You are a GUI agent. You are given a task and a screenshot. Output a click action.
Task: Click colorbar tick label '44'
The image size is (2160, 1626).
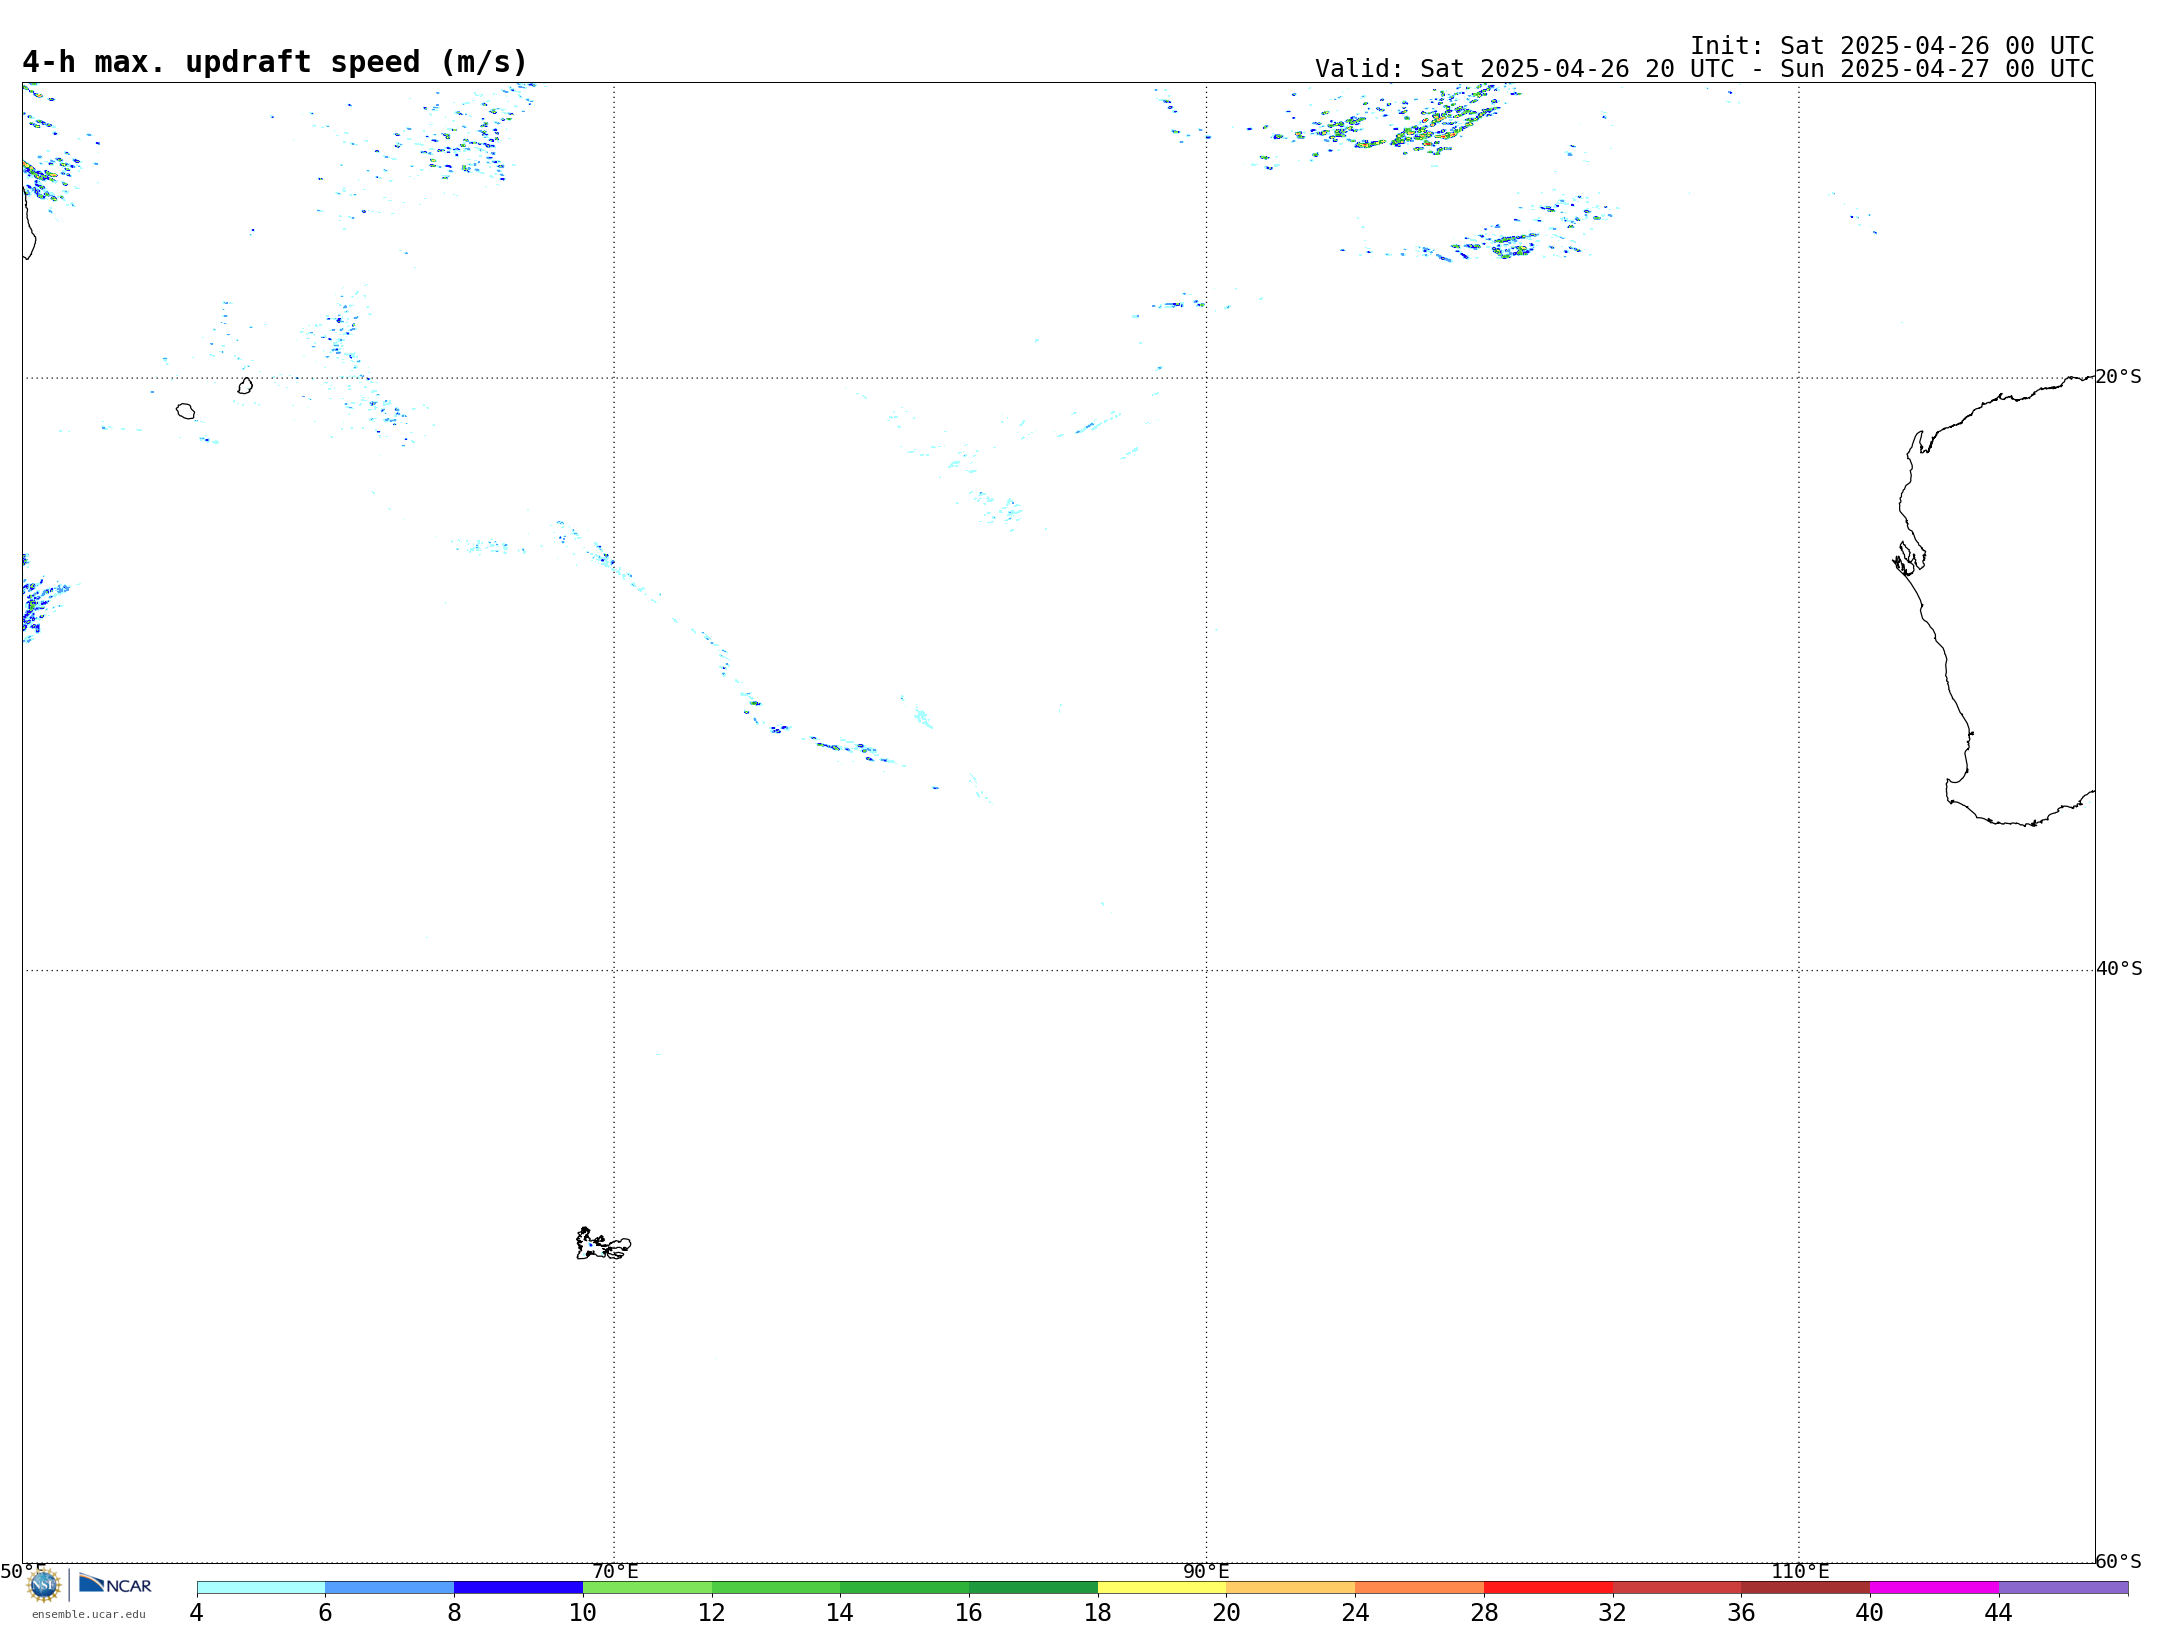1999,1613
